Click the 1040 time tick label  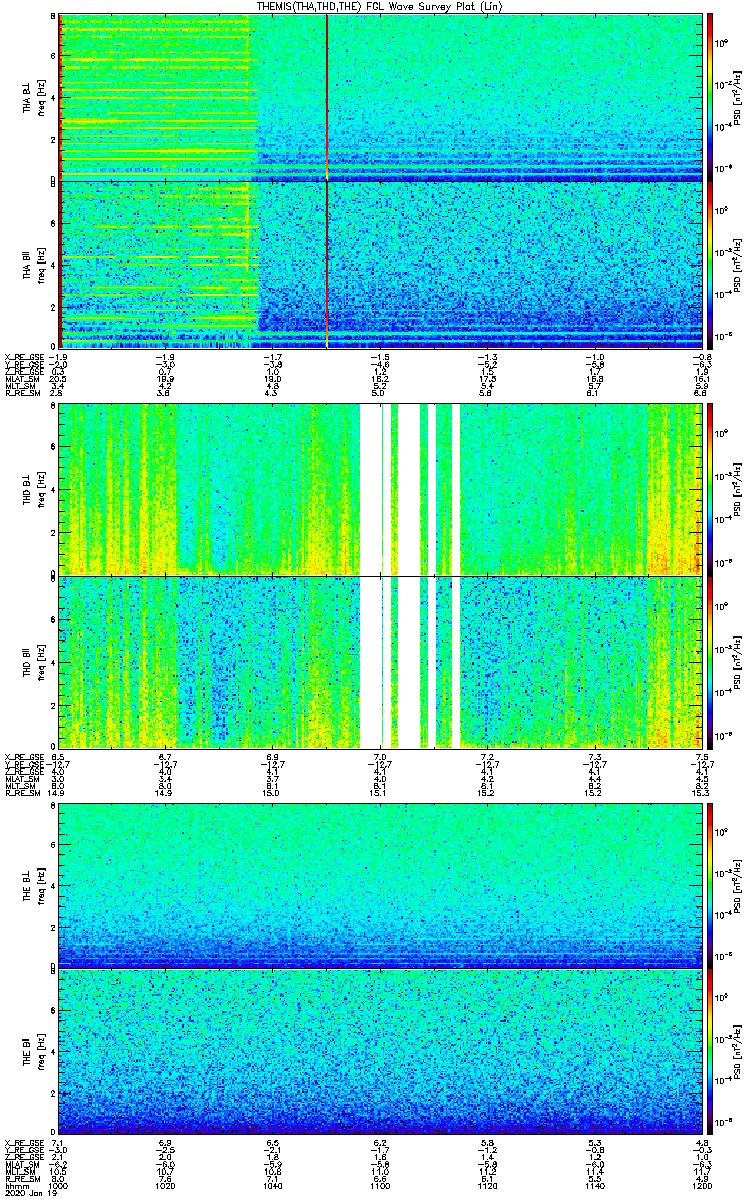tap(273, 1185)
